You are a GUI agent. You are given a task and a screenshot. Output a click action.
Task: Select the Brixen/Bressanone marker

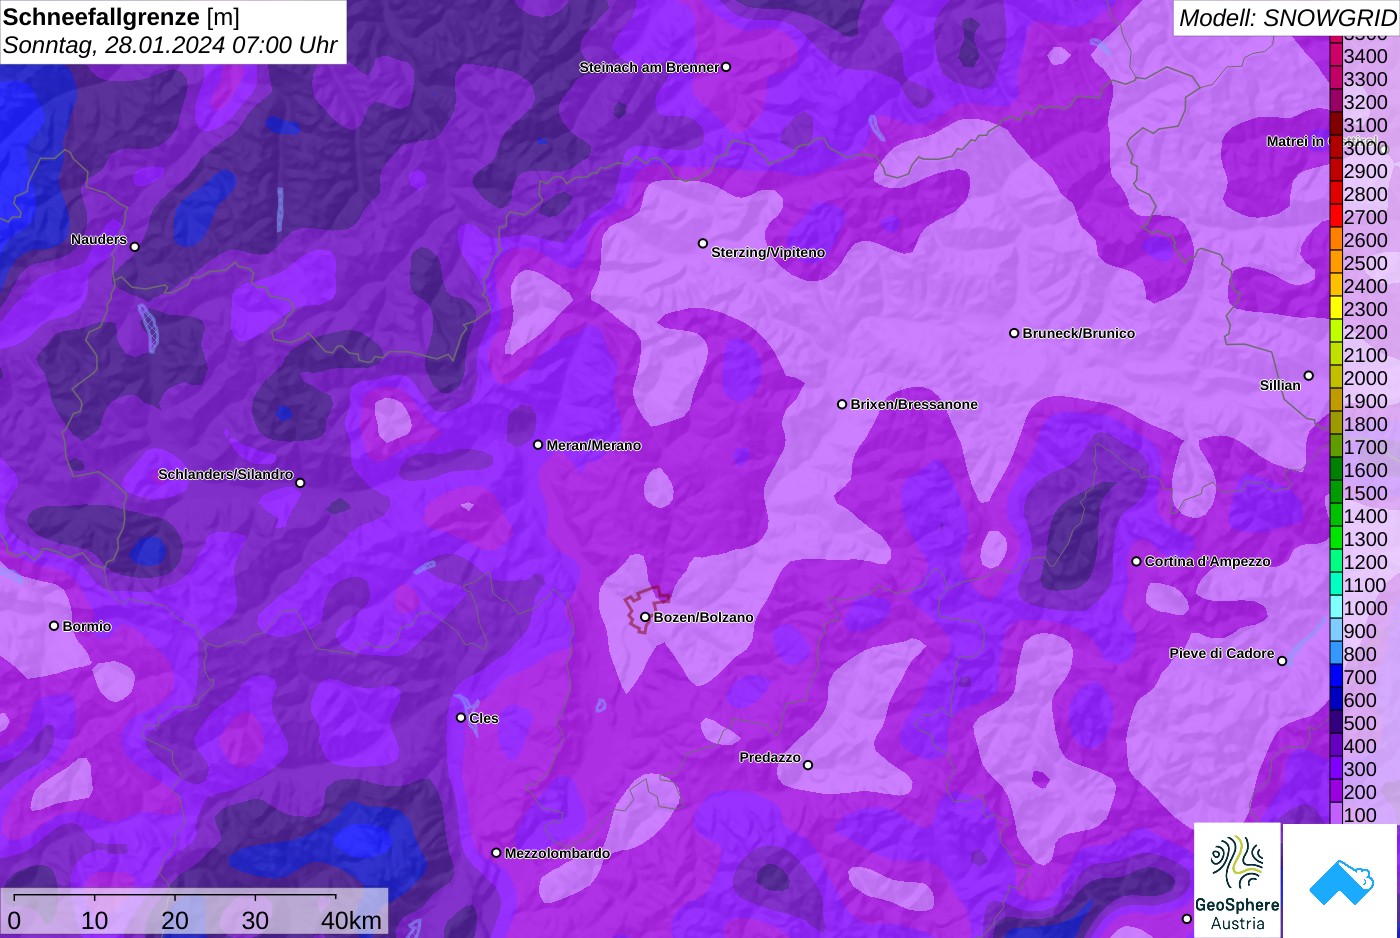[x=842, y=404]
